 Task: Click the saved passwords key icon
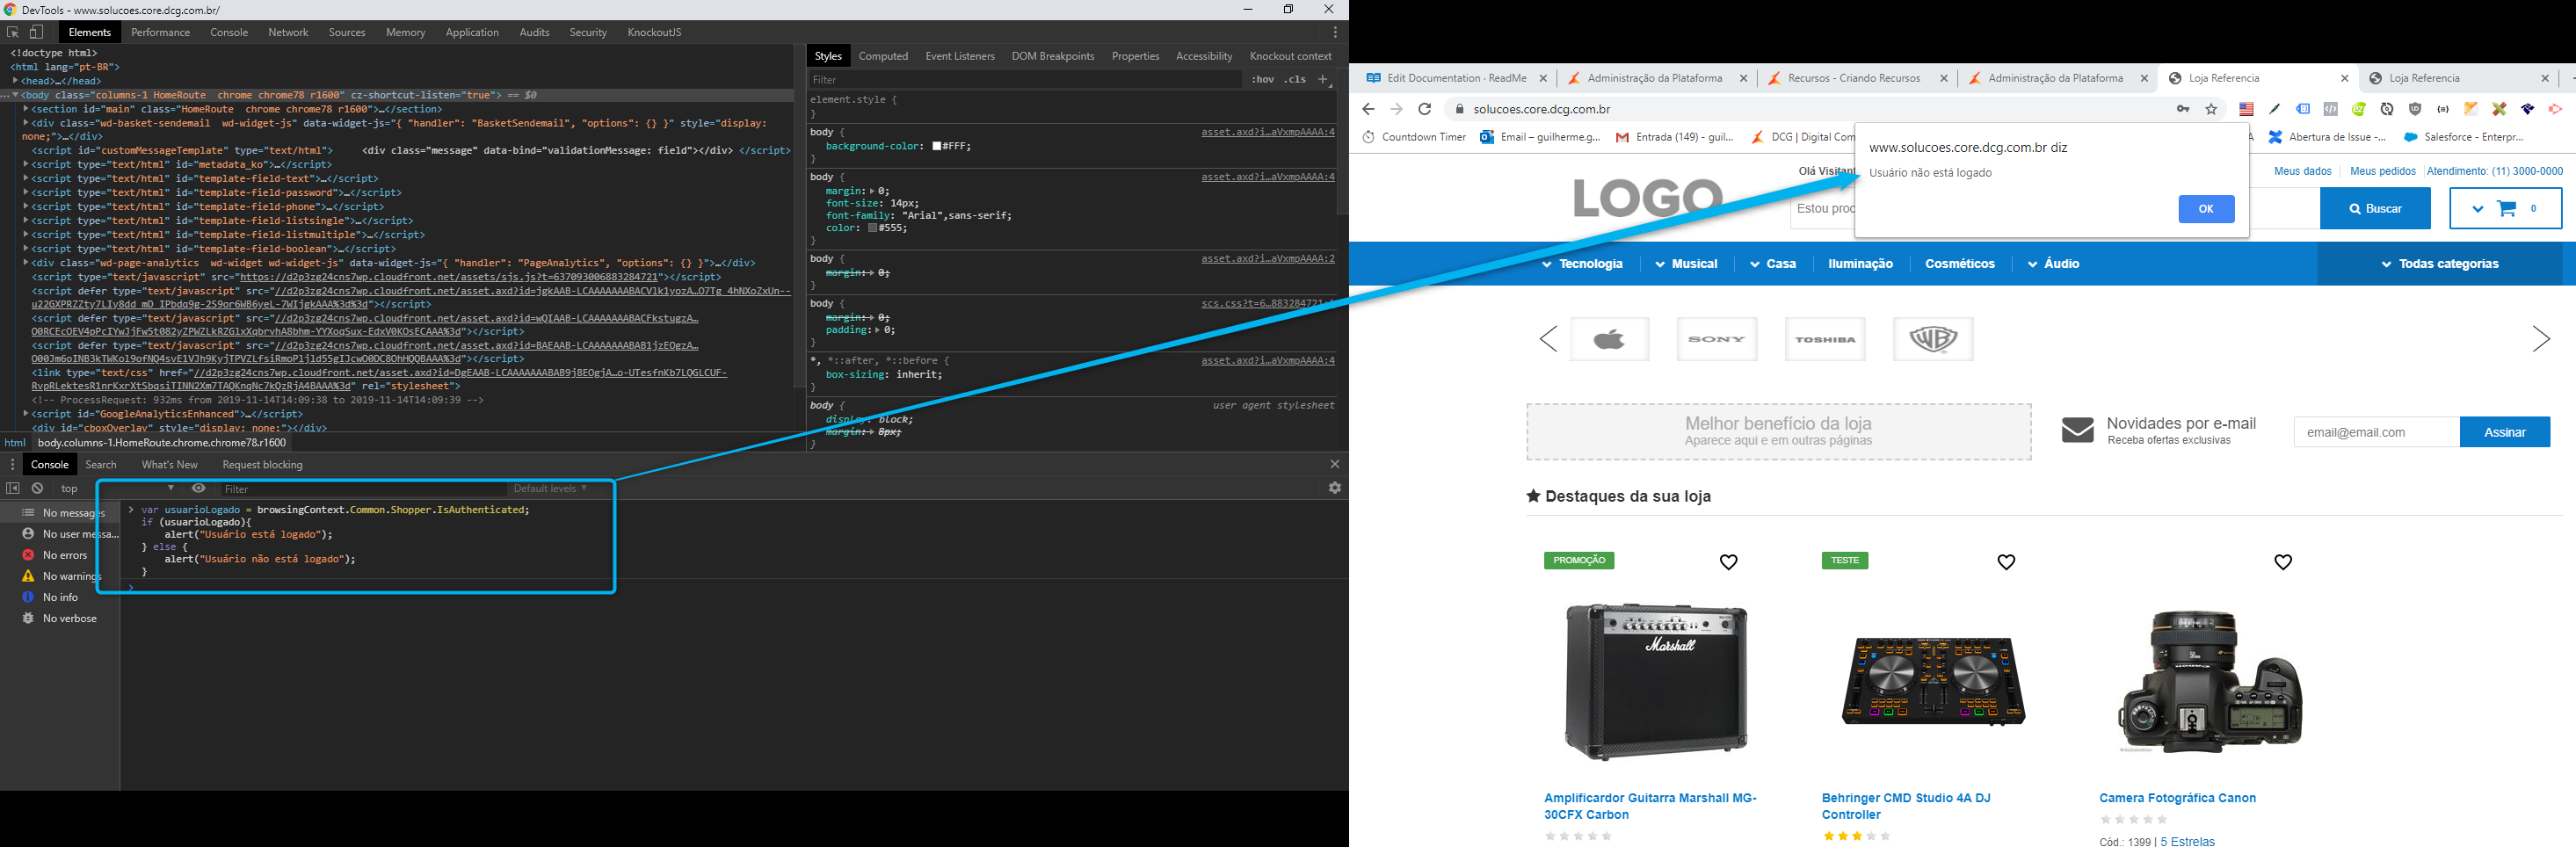tap(2183, 109)
